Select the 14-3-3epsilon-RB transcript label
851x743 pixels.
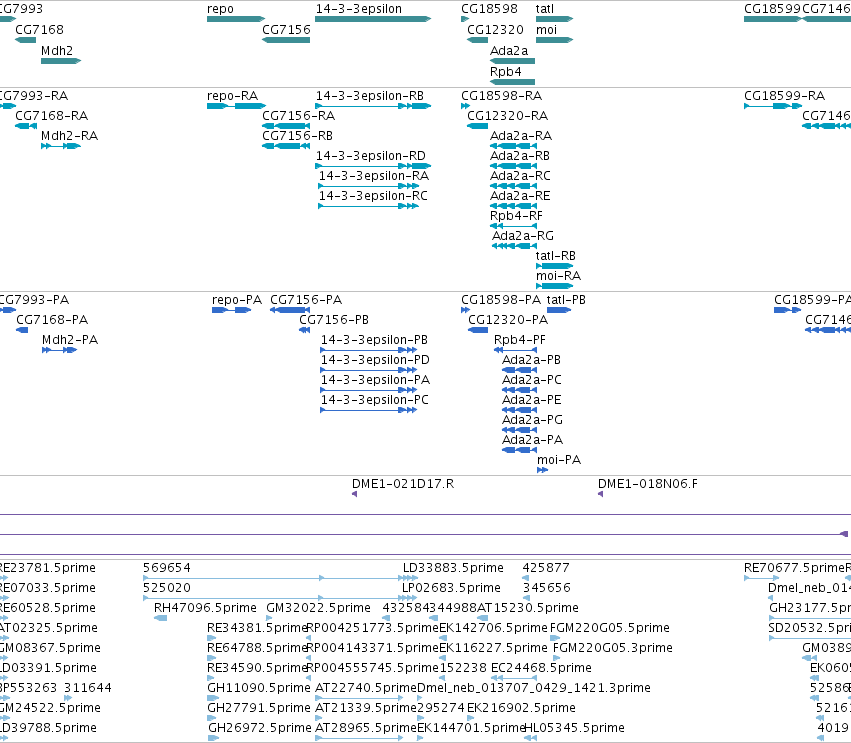[370, 96]
